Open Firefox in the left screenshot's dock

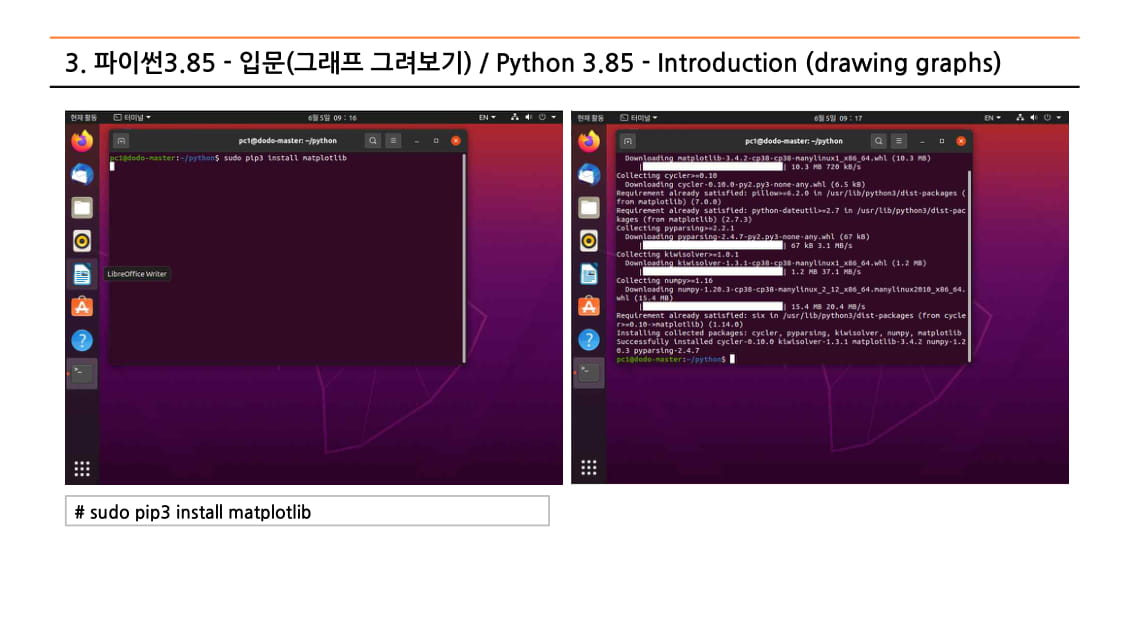83,141
